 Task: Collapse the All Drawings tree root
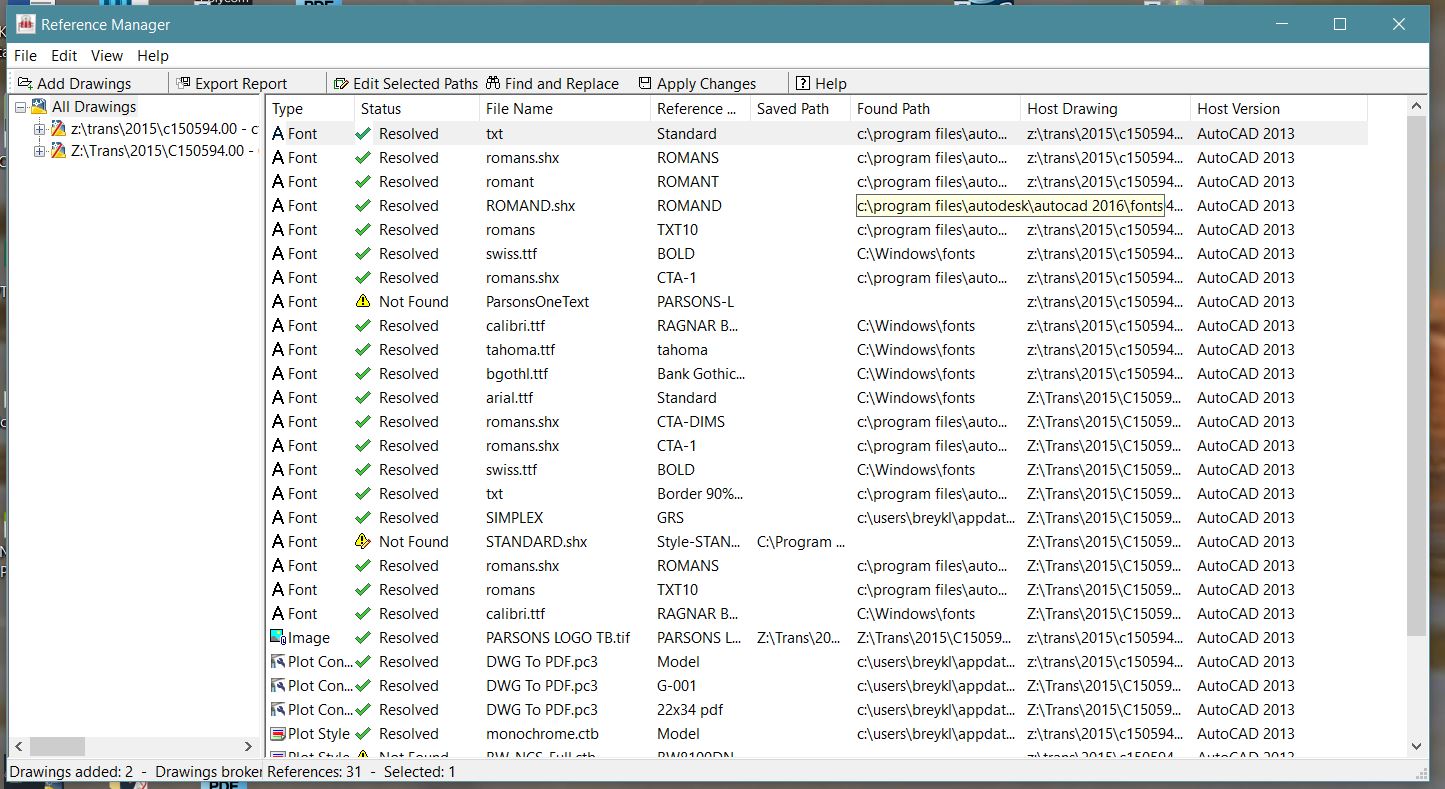tap(19, 106)
